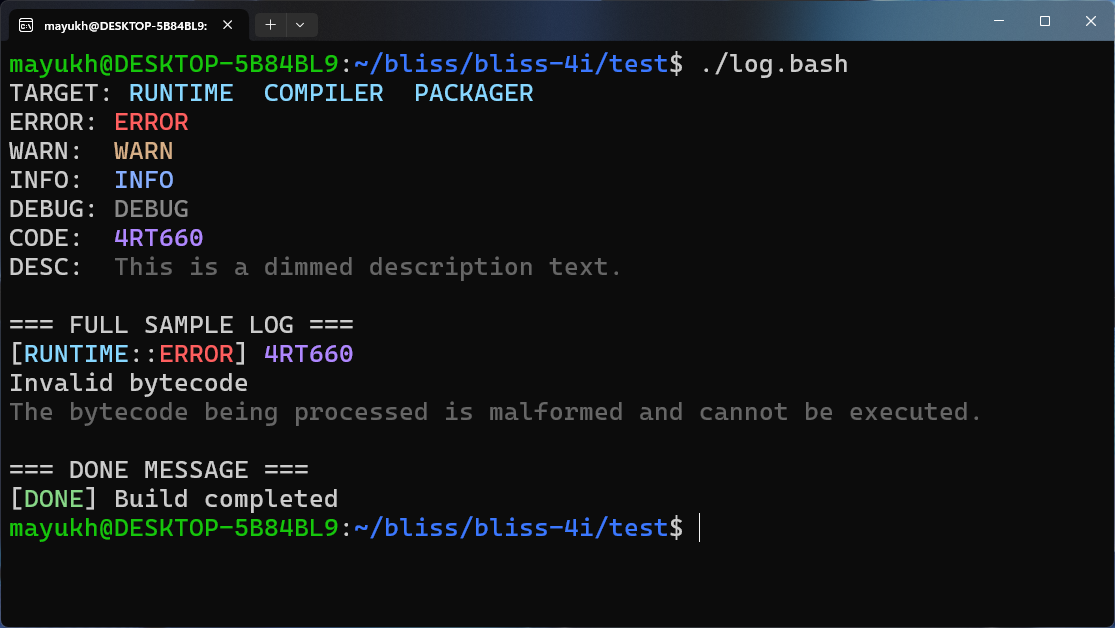The height and width of the screenshot is (628, 1115).
Task: Select the blue INFO keyword
Action: [x=143, y=179]
